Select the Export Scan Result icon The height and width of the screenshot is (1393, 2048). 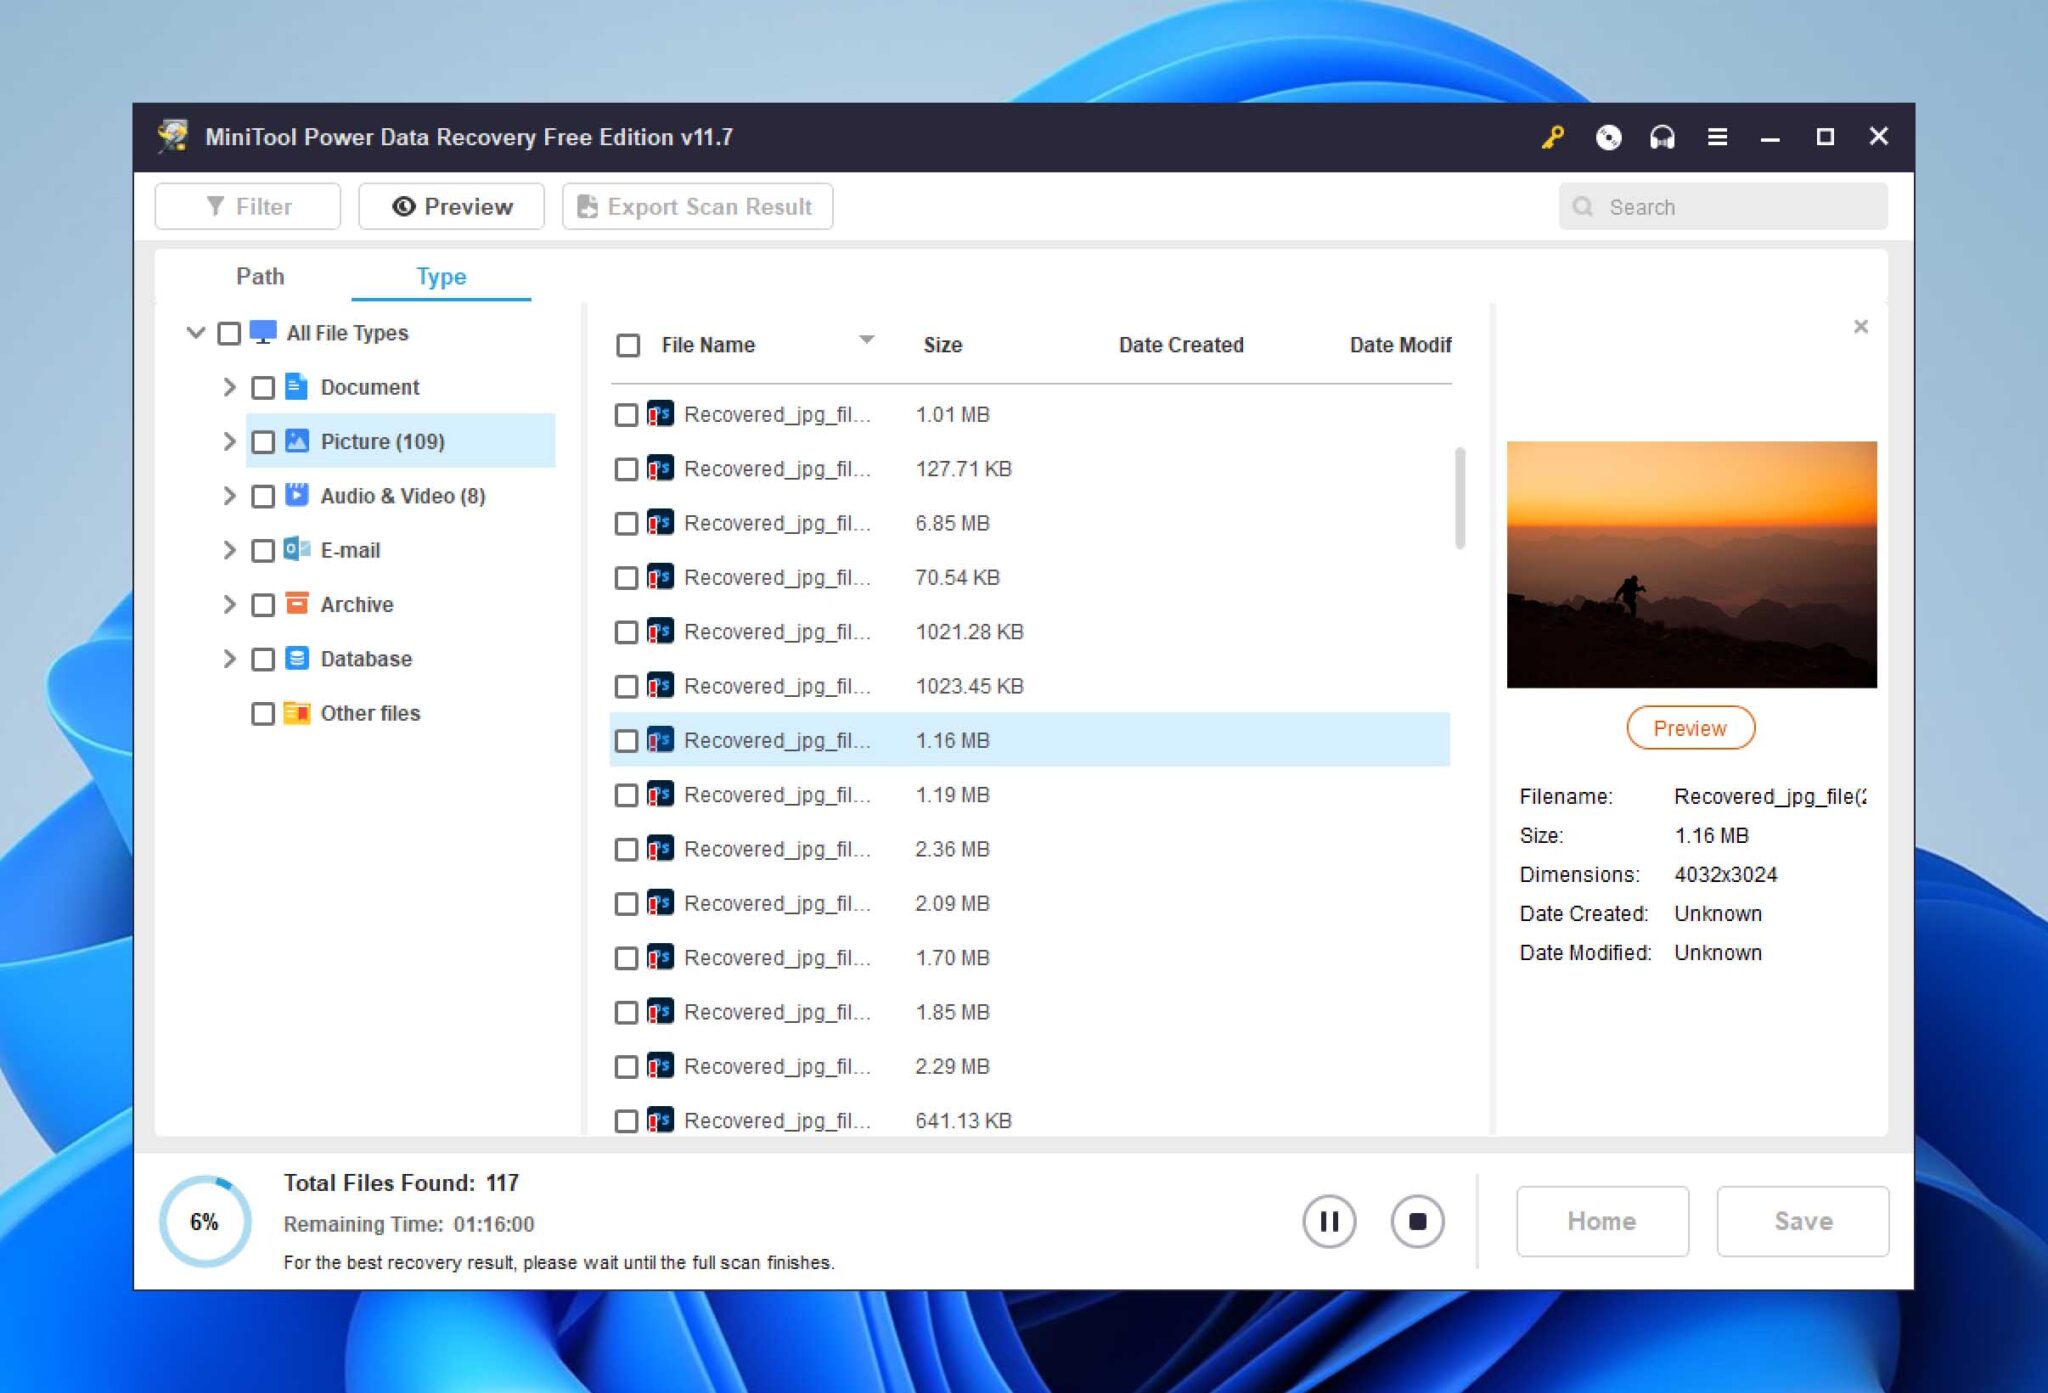(x=588, y=207)
